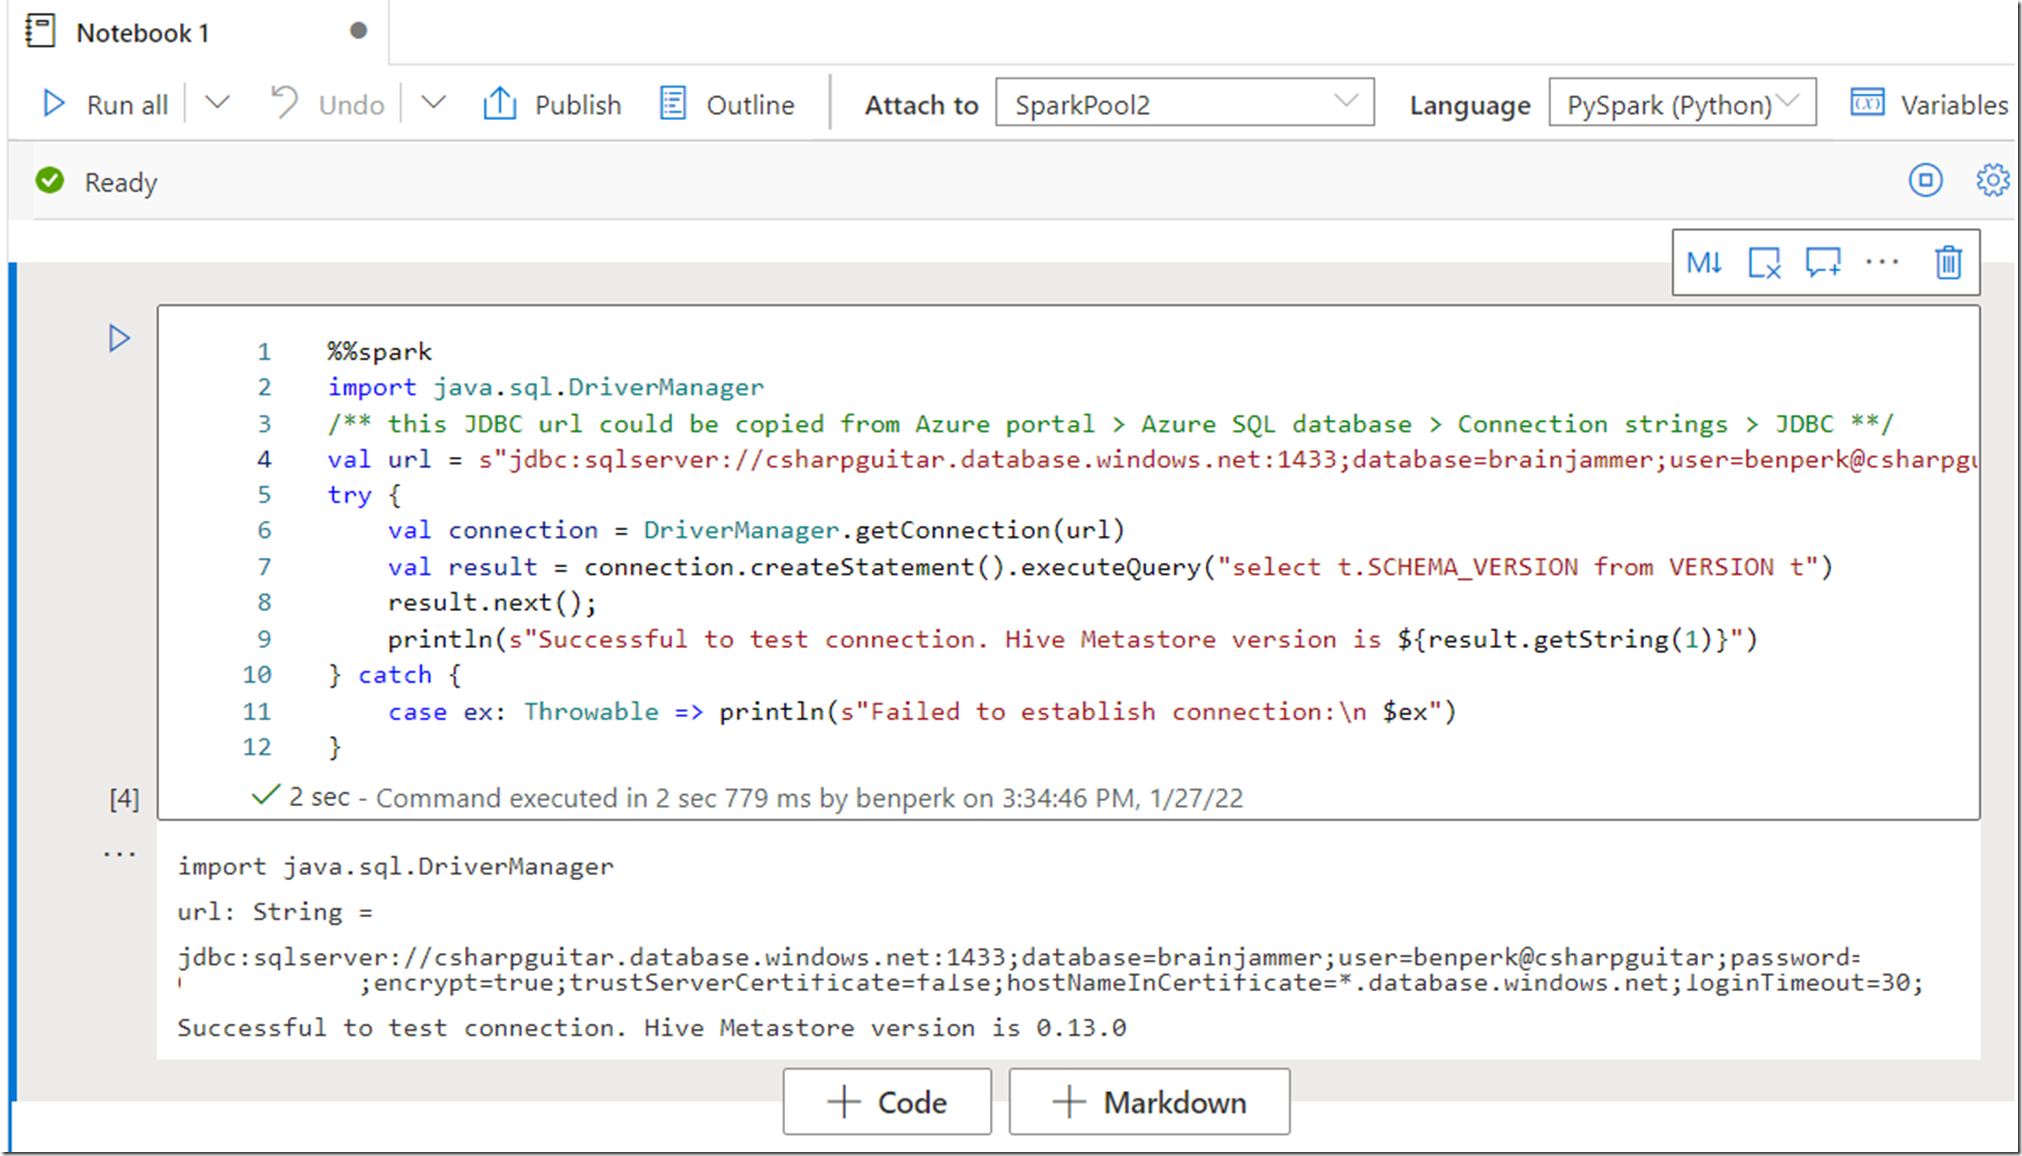The image size is (2022, 1156).
Task: Add a new Markdown cell
Action: (1148, 1101)
